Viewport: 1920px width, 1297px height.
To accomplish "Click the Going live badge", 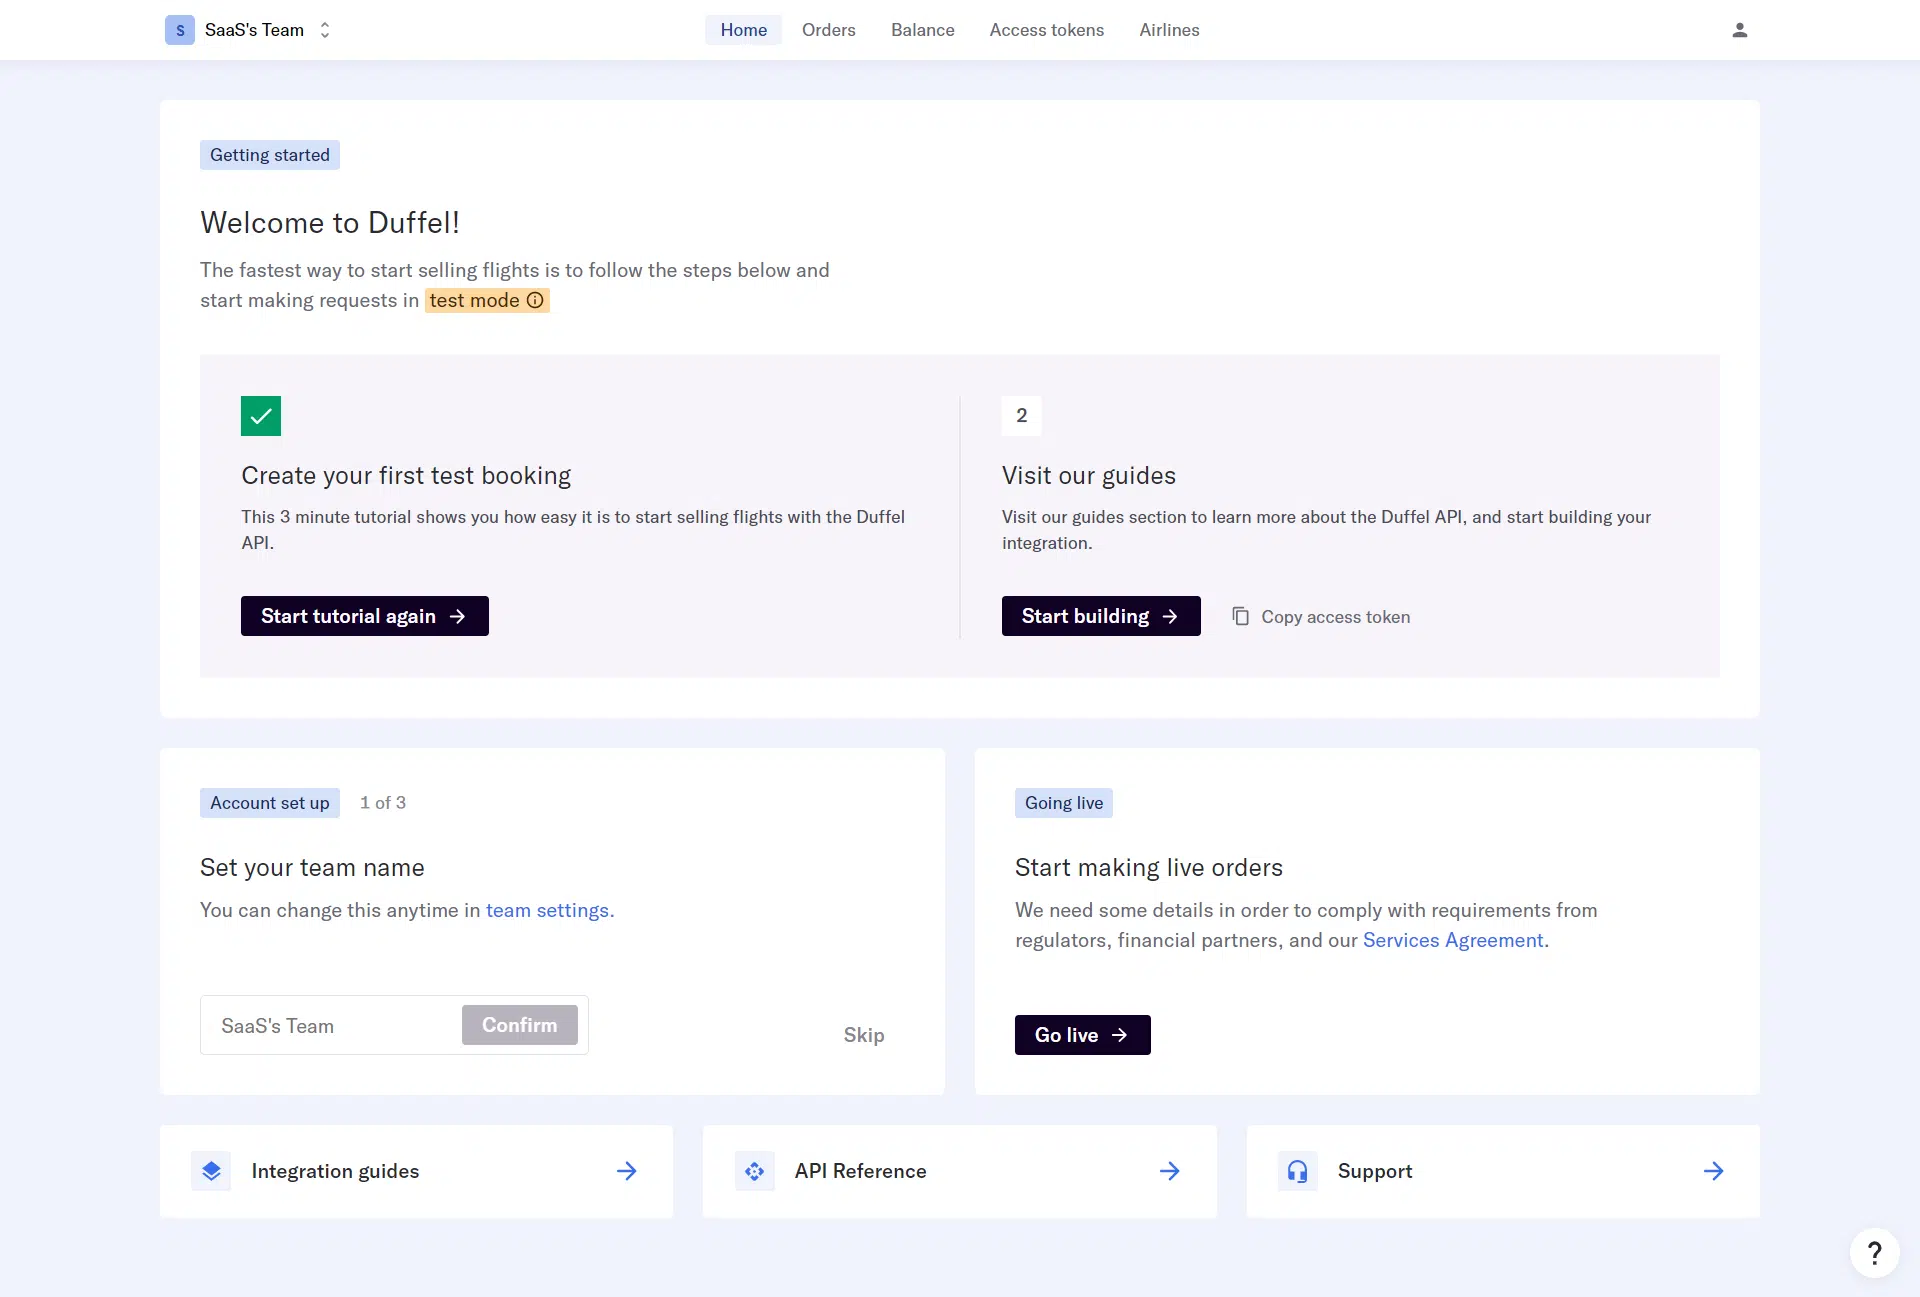I will (x=1064, y=803).
